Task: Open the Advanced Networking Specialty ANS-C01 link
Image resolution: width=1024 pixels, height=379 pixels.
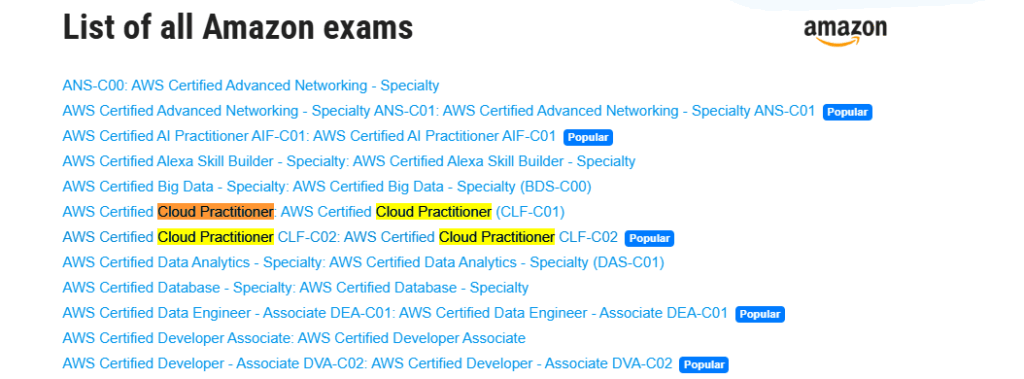Action: pyautogui.click(x=439, y=111)
